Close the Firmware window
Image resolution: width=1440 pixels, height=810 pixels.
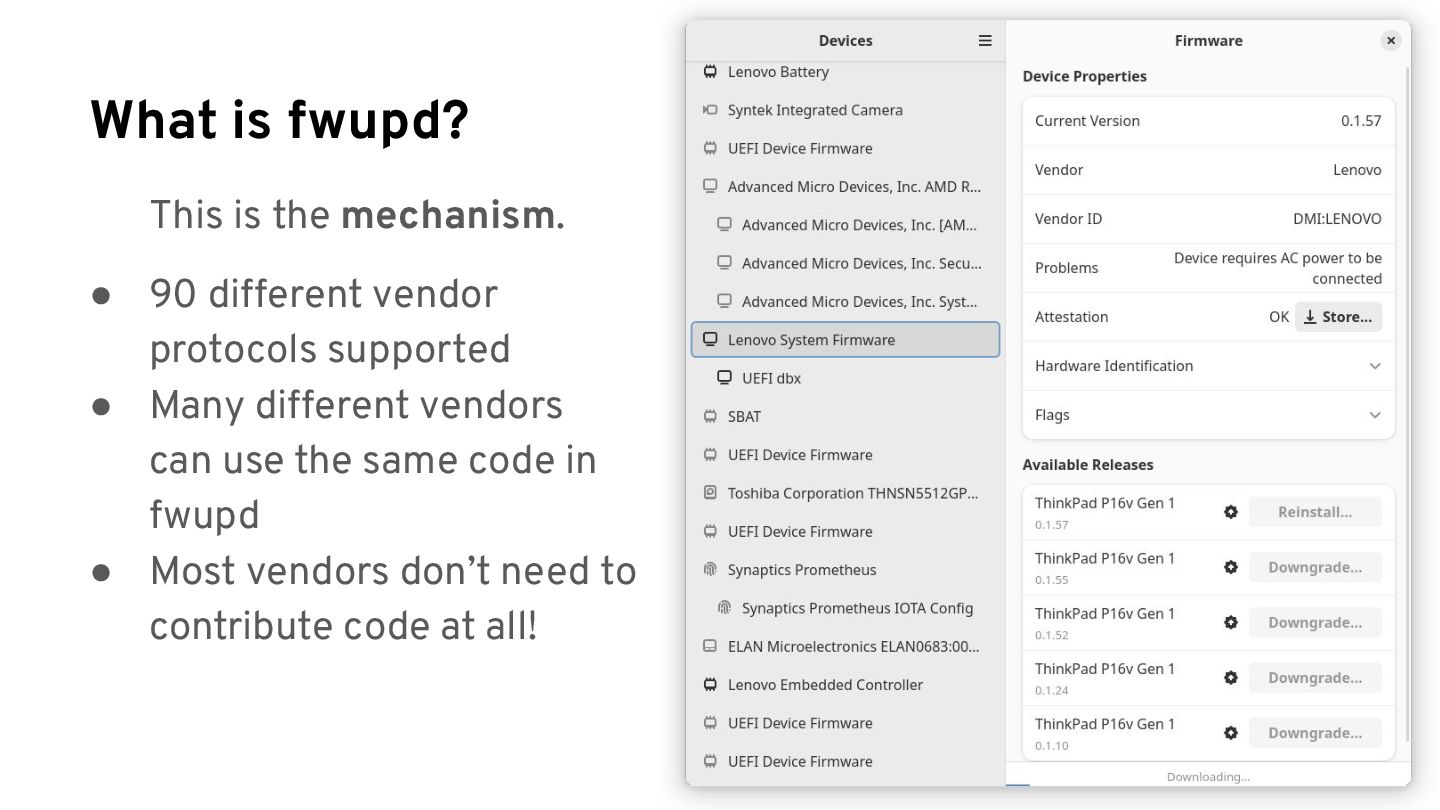pyautogui.click(x=1390, y=40)
